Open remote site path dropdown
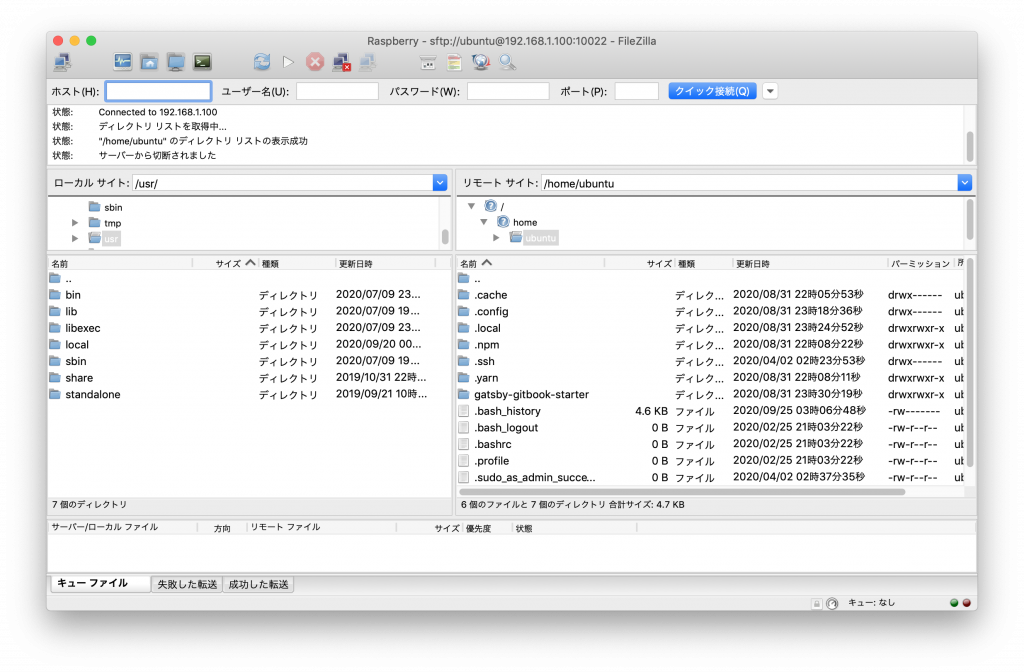Image resolution: width=1024 pixels, height=672 pixels. click(965, 183)
